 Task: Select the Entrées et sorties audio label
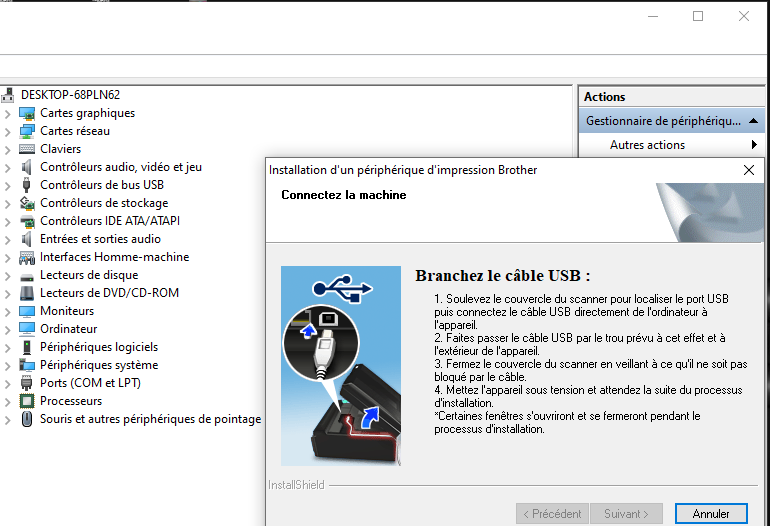(101, 239)
